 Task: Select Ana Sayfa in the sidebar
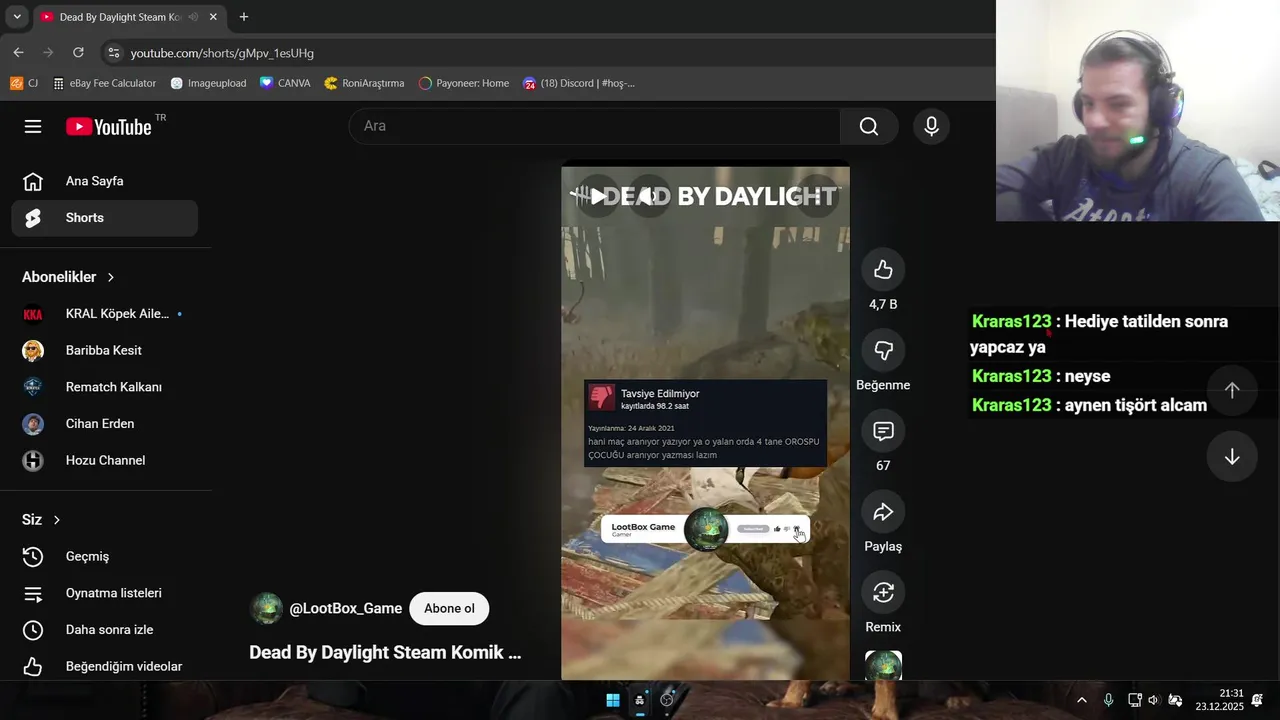click(105, 181)
